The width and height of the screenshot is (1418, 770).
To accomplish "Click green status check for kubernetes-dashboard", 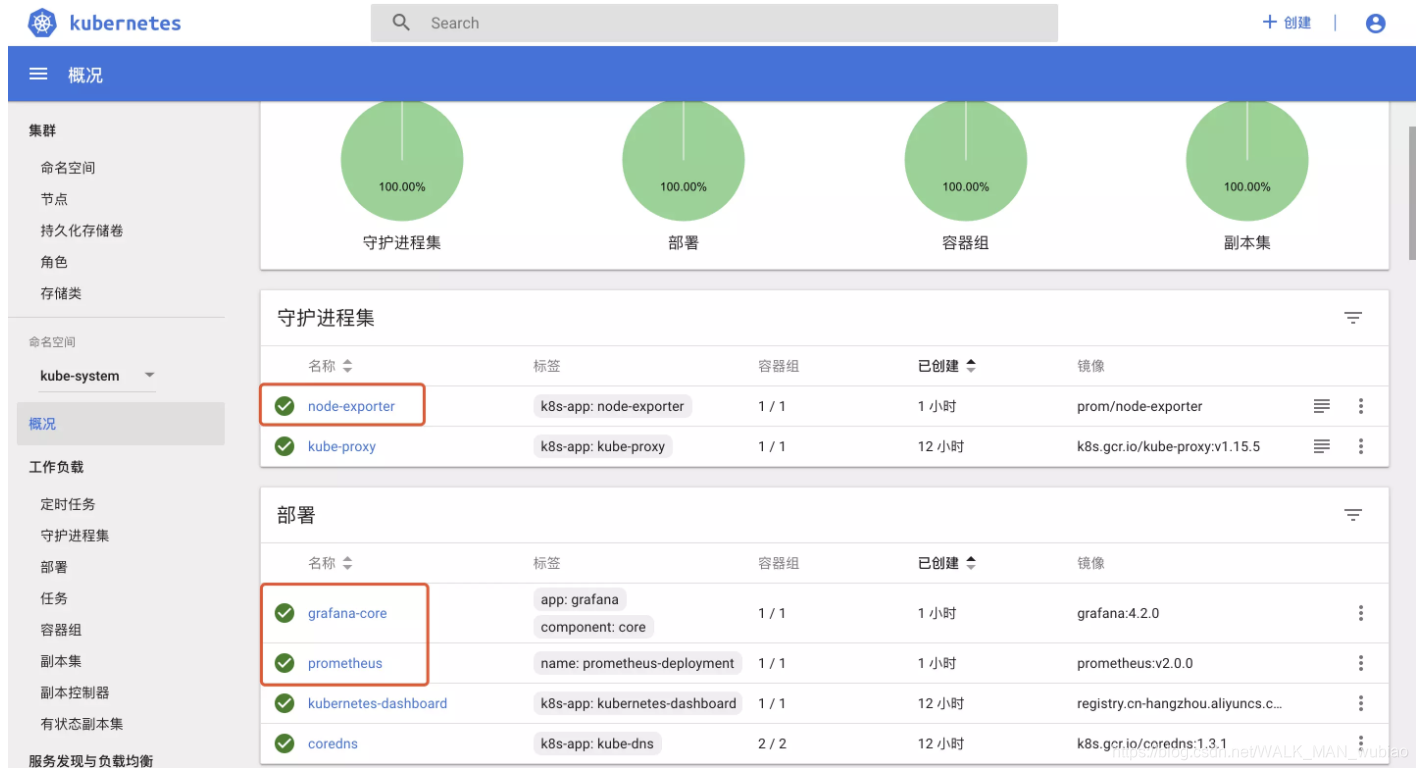I will click(285, 703).
